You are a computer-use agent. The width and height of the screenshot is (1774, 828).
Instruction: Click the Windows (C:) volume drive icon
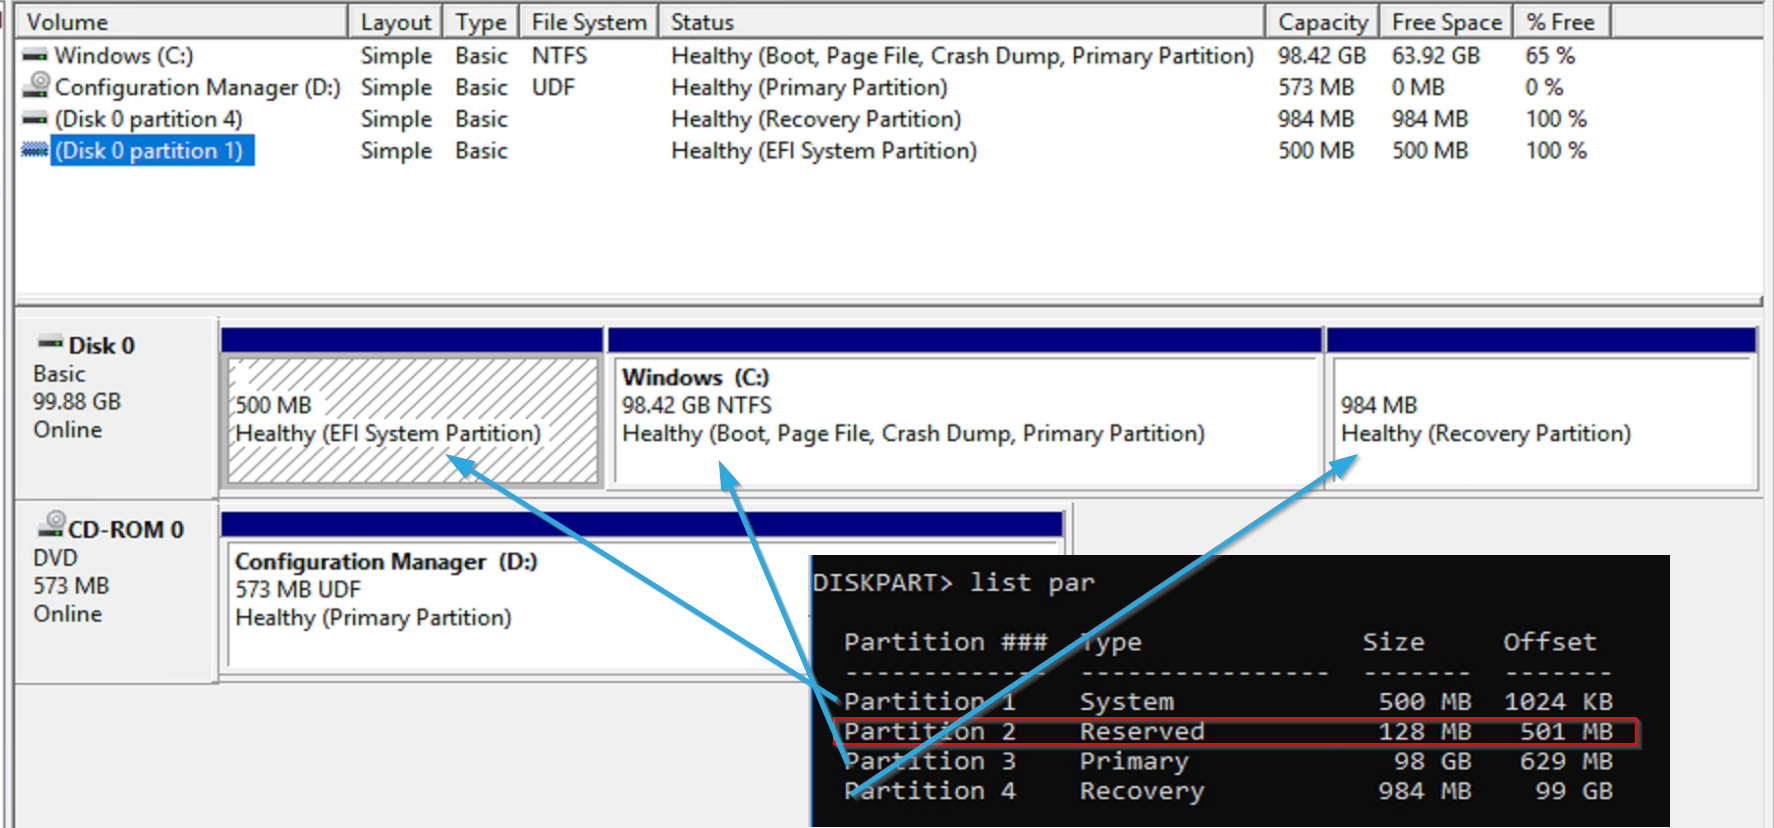coord(35,56)
